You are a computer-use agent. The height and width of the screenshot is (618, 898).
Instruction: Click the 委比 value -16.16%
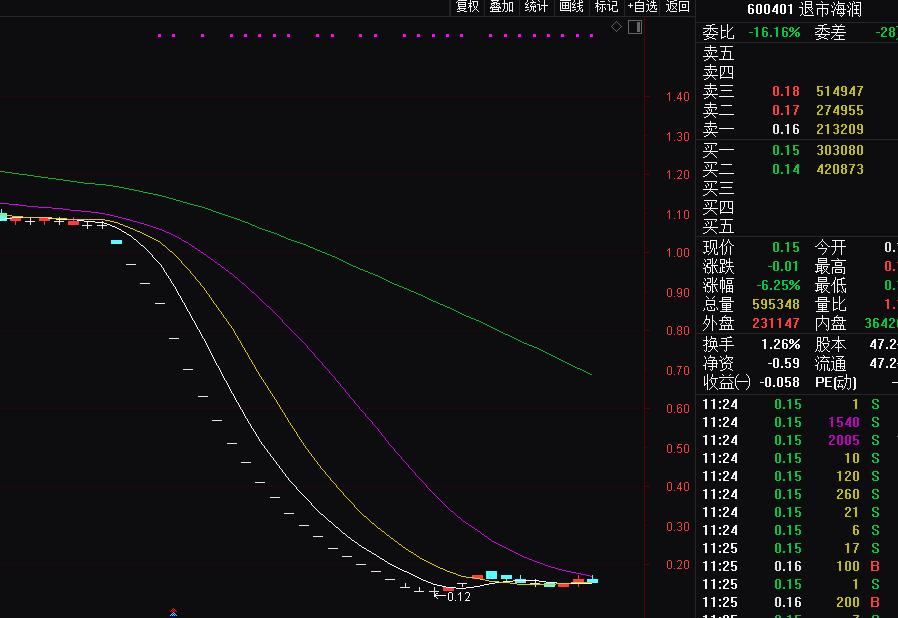pyautogui.click(x=774, y=32)
